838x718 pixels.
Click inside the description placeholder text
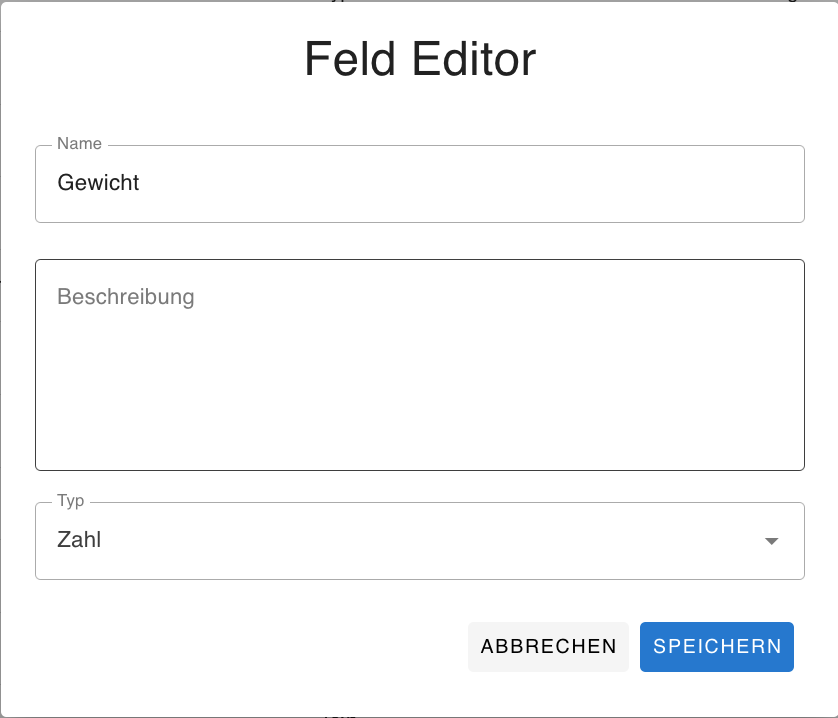click(x=126, y=297)
